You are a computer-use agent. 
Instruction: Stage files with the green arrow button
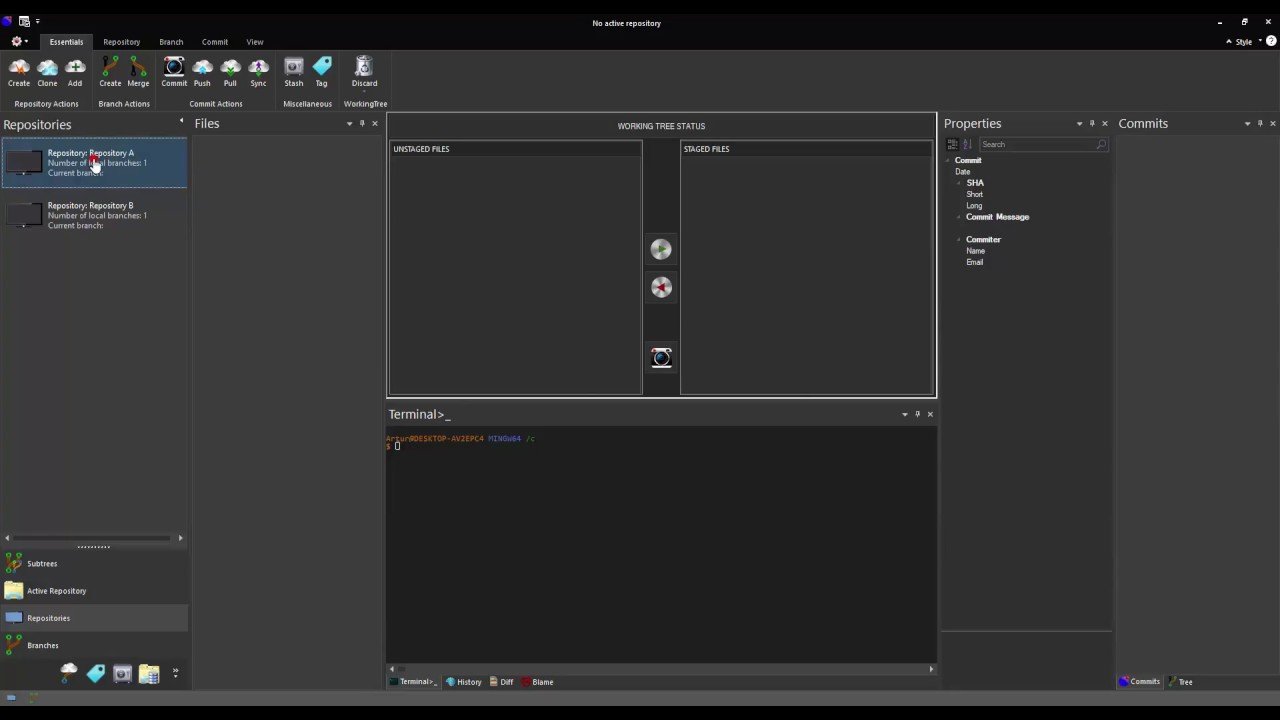pyautogui.click(x=661, y=249)
